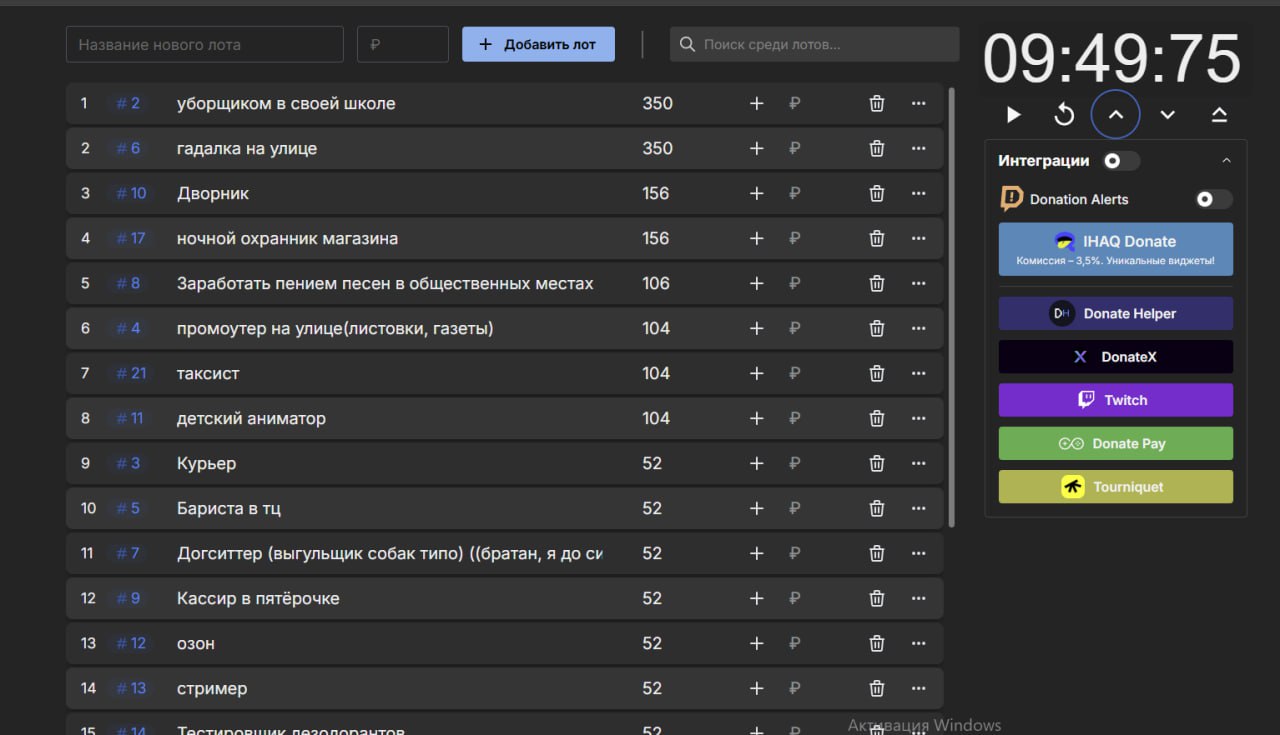Add amount to Догситтер lot
The height and width of the screenshot is (735, 1280).
click(x=756, y=553)
